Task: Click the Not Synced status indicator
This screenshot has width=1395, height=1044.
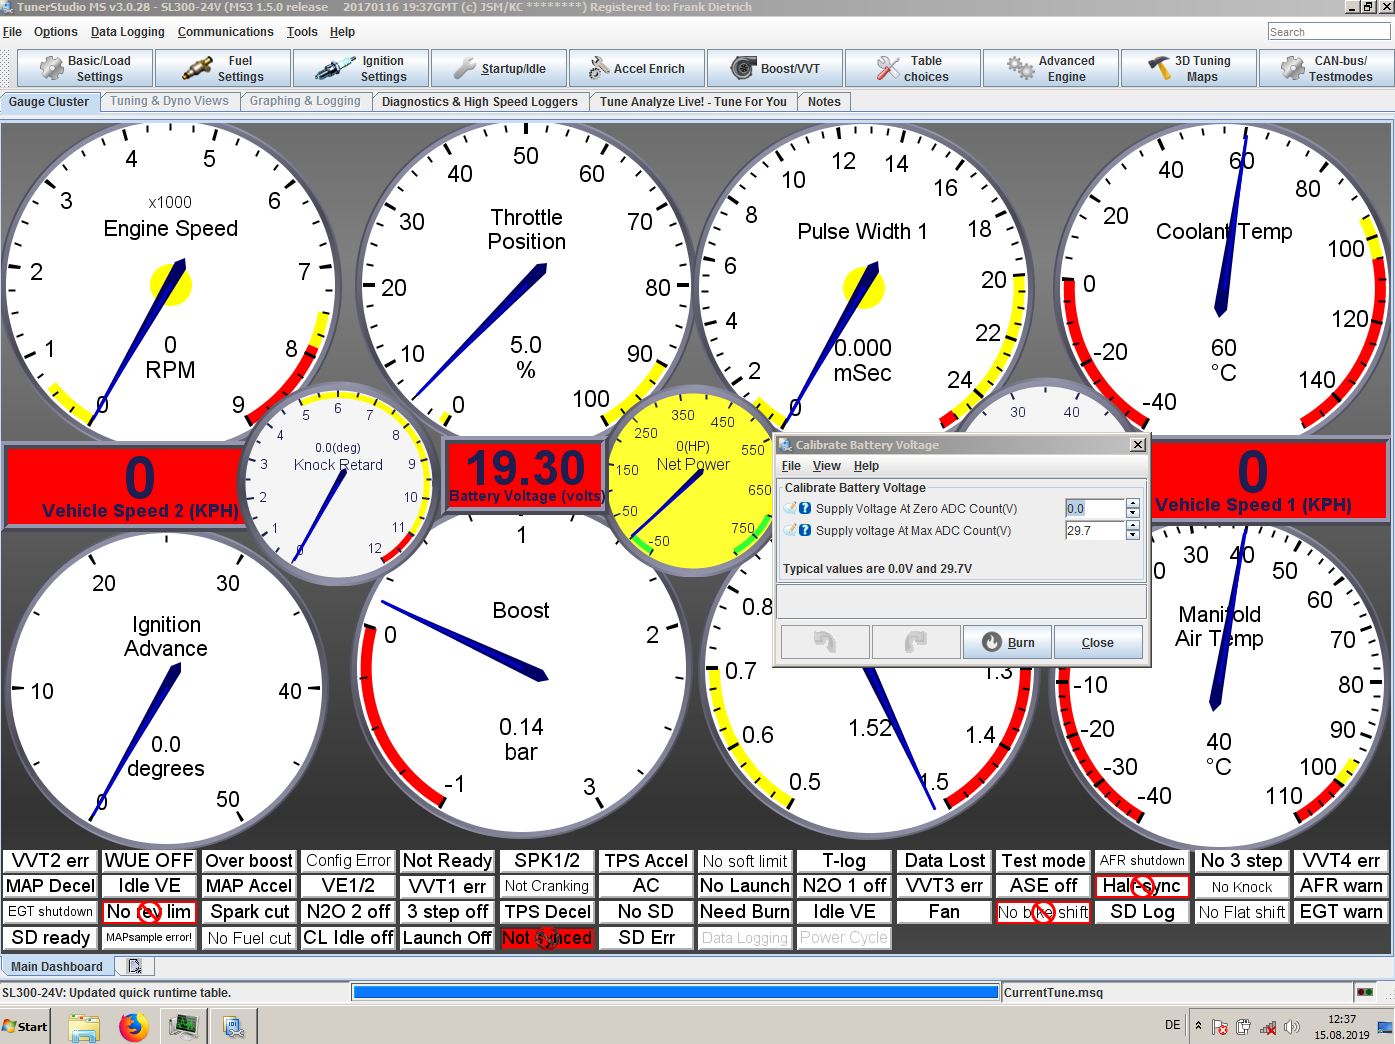Action: [x=547, y=938]
